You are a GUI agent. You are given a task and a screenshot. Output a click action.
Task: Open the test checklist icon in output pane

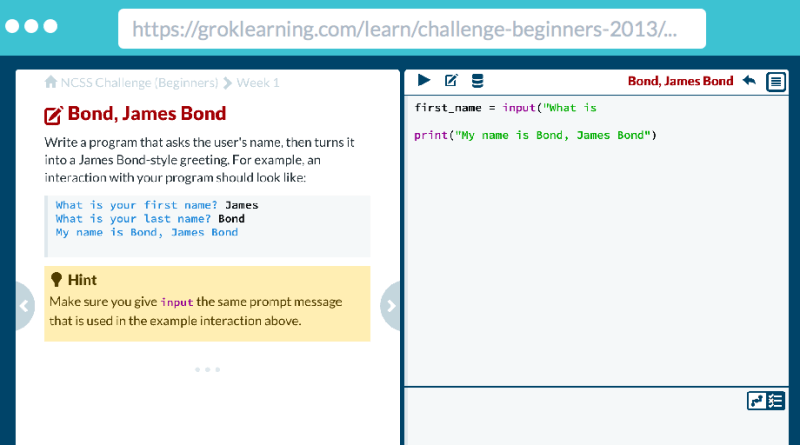pyautogui.click(x=776, y=401)
